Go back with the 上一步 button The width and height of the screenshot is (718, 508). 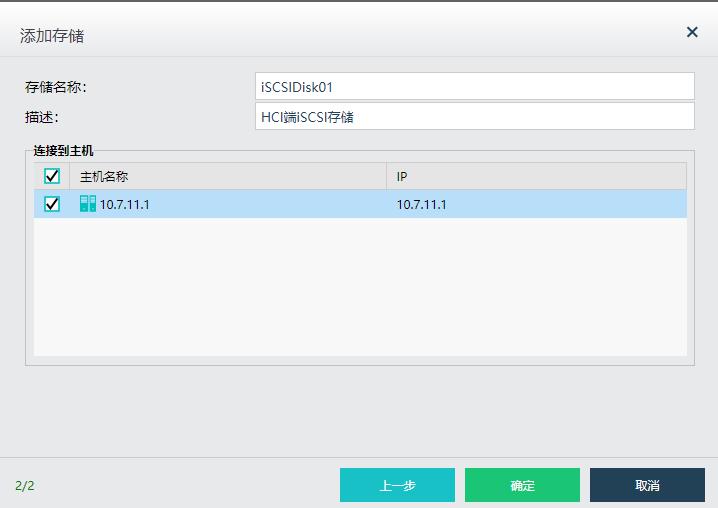tap(397, 485)
